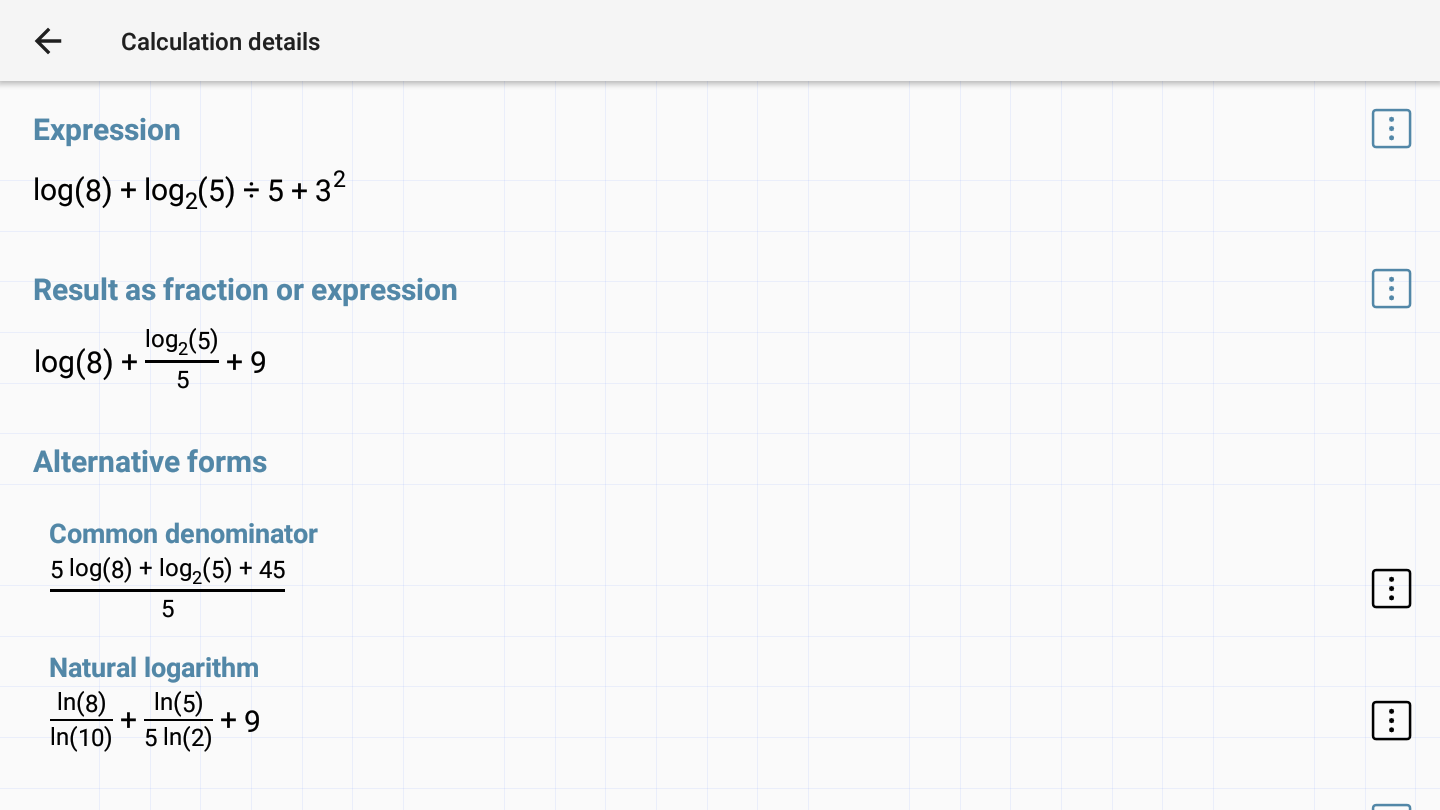1440x810 pixels.
Task: Click the numerator 5 log(8) + log₂(5) + 45
Action: (x=168, y=570)
